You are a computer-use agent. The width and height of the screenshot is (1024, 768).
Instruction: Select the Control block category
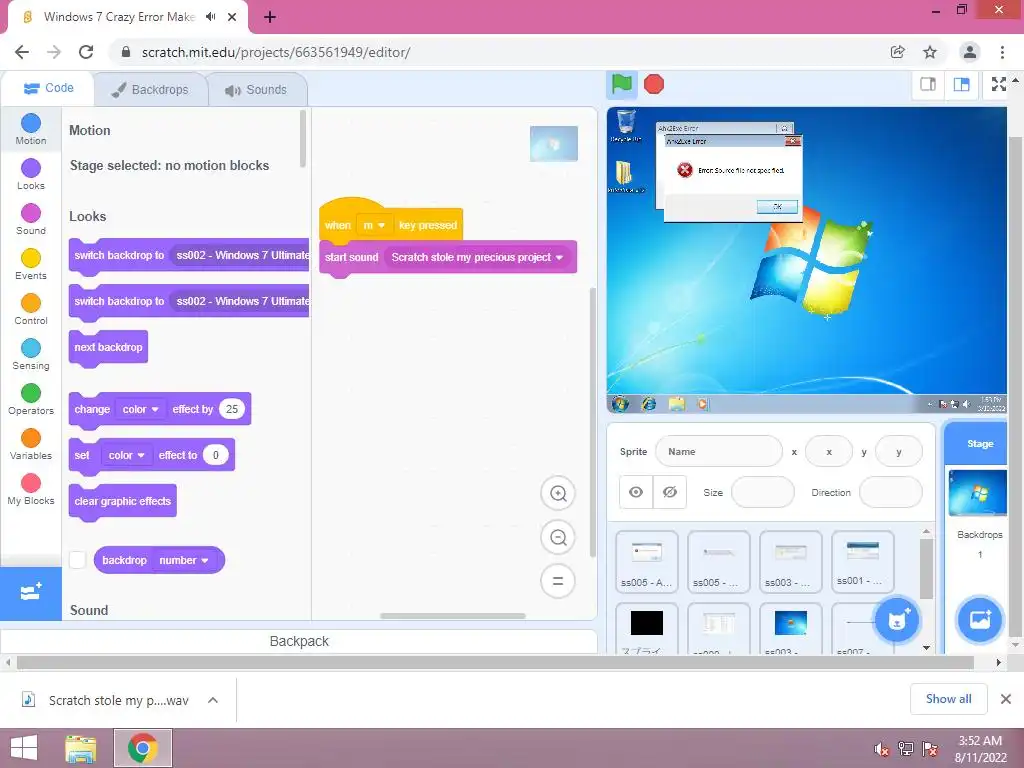[x=31, y=310]
